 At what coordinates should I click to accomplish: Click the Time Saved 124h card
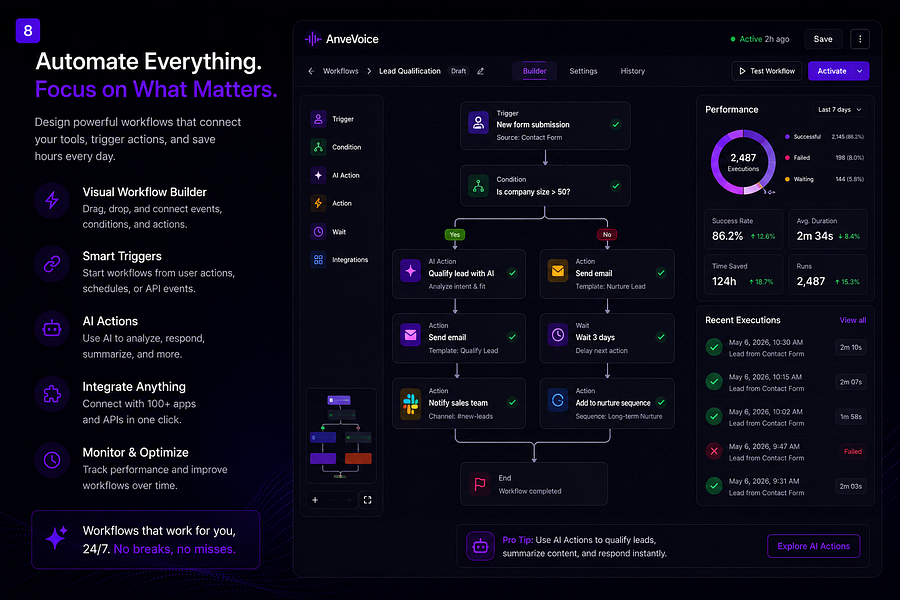(x=743, y=274)
